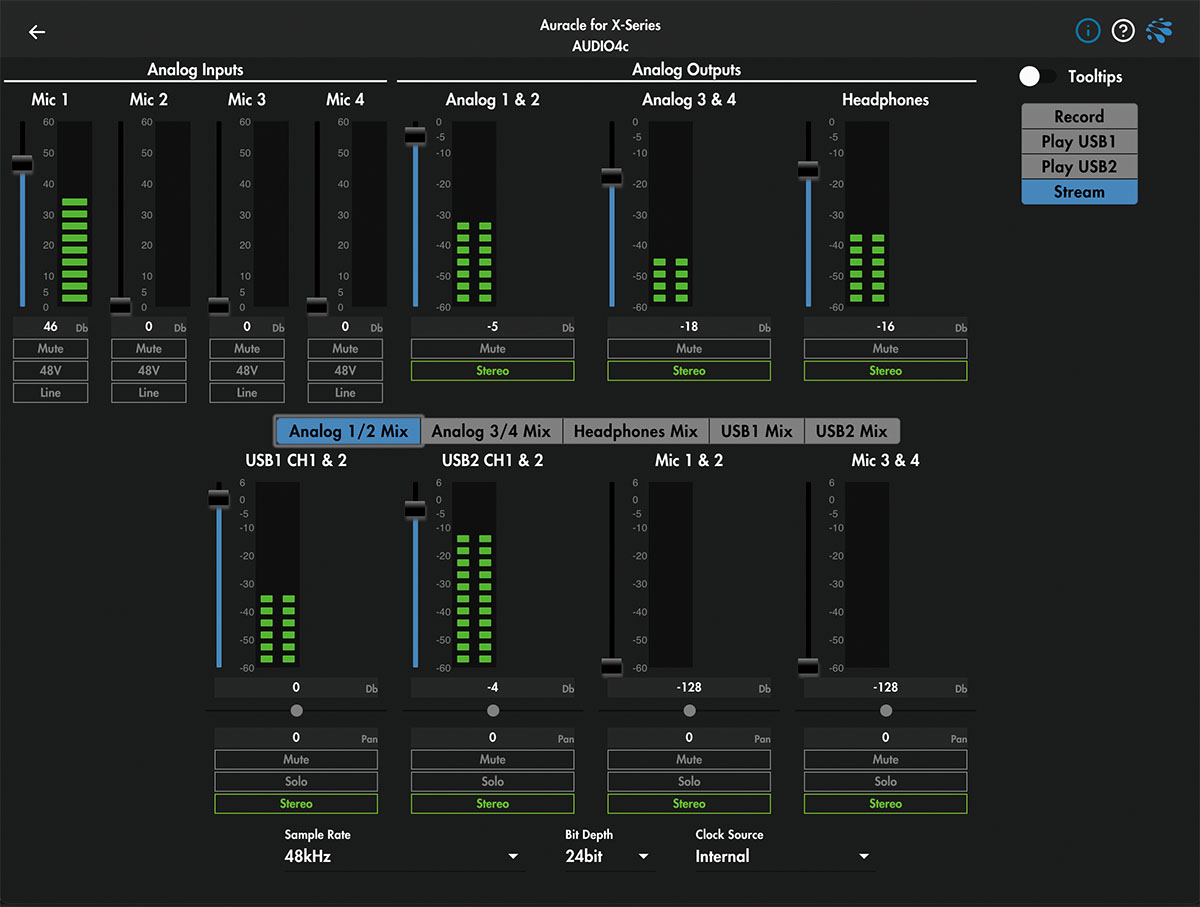Image resolution: width=1200 pixels, height=907 pixels.
Task: Switch to USB1 Mix tab
Action: (x=757, y=431)
